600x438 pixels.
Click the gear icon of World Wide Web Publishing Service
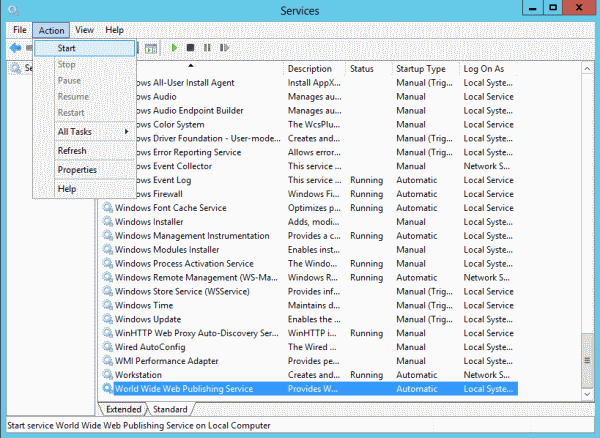(x=108, y=388)
